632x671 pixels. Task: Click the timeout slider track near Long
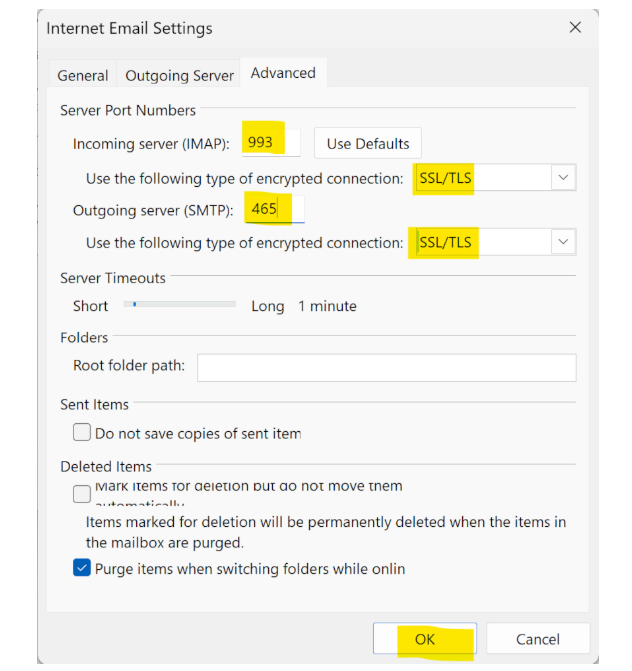point(226,305)
